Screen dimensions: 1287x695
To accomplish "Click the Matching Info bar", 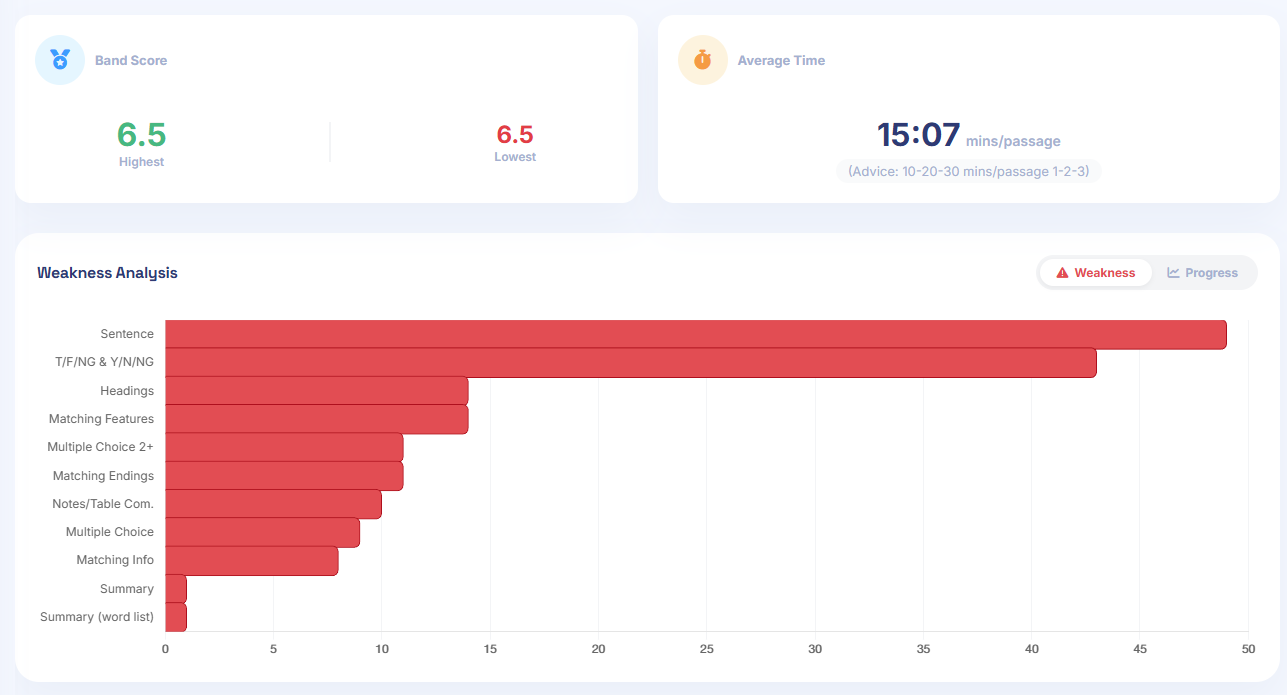I will [x=251, y=561].
